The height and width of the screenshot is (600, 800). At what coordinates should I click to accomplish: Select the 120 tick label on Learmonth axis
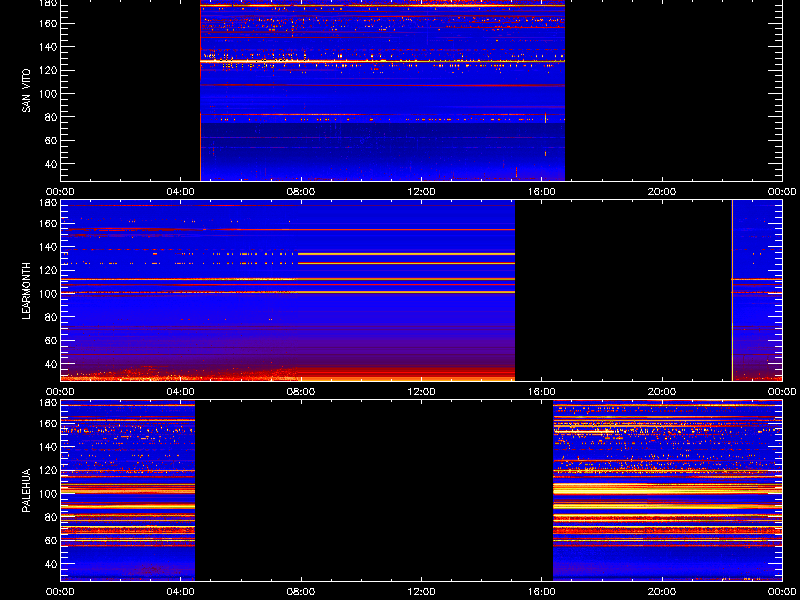(x=48, y=270)
